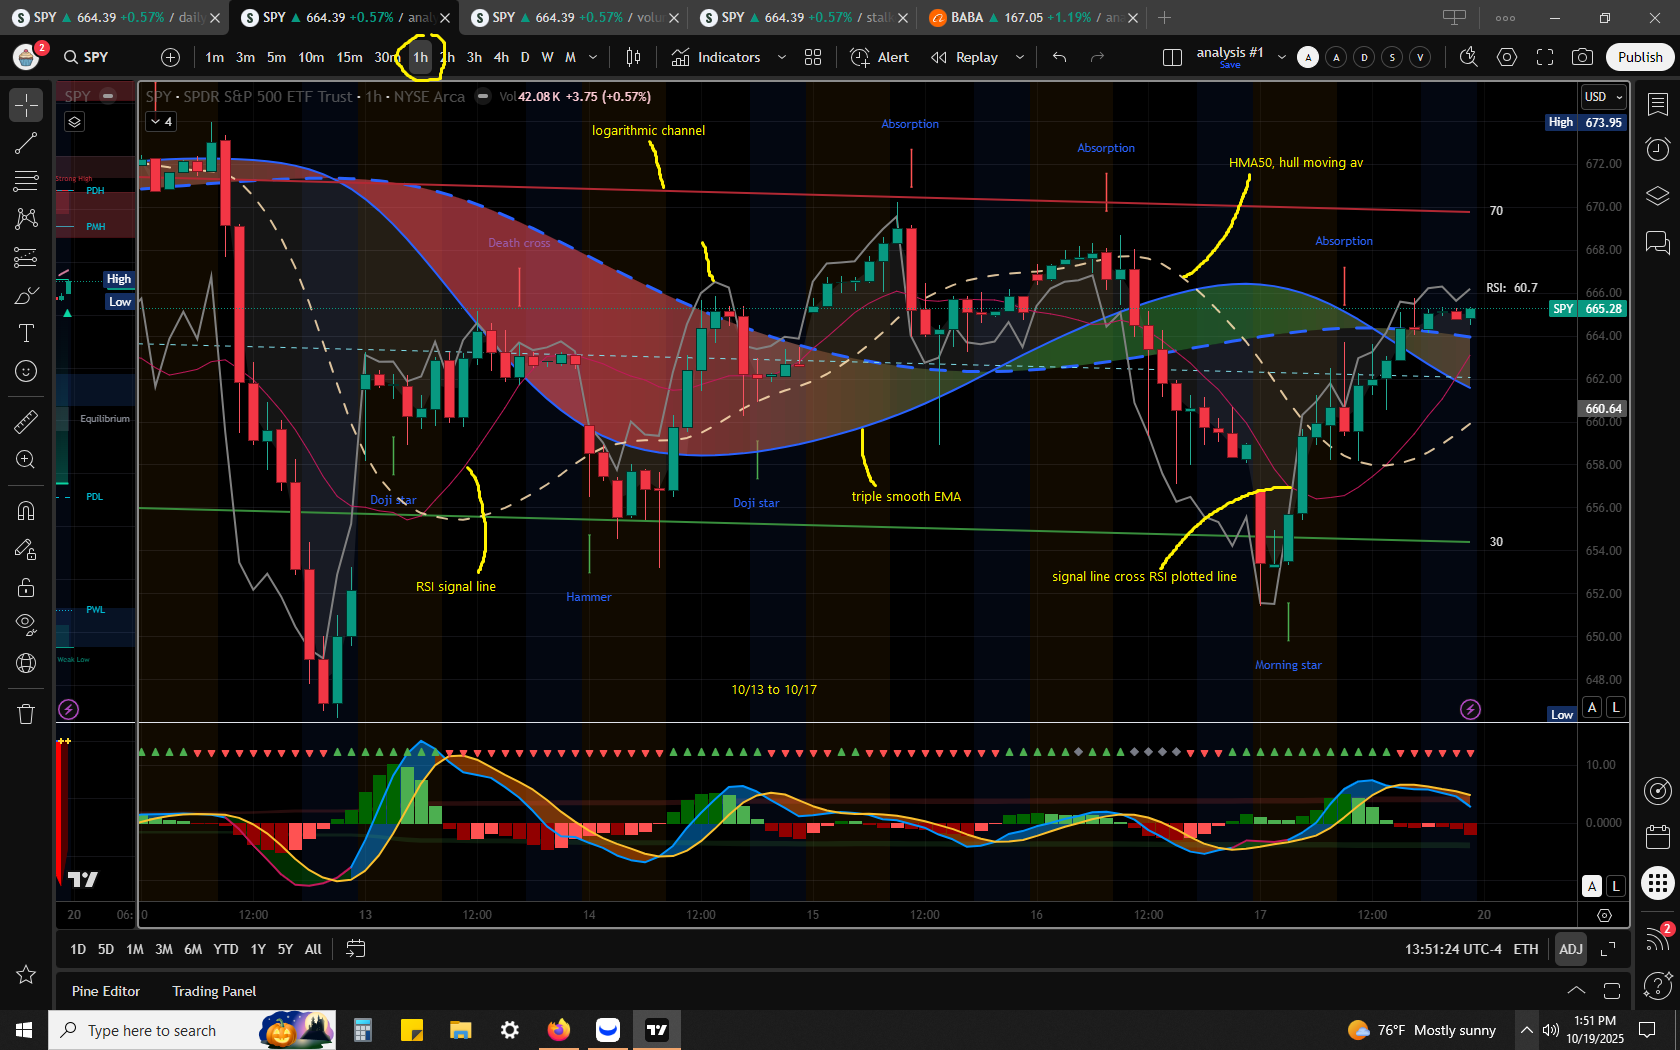
Task: Click the trash remove-objects icon
Action: point(26,714)
